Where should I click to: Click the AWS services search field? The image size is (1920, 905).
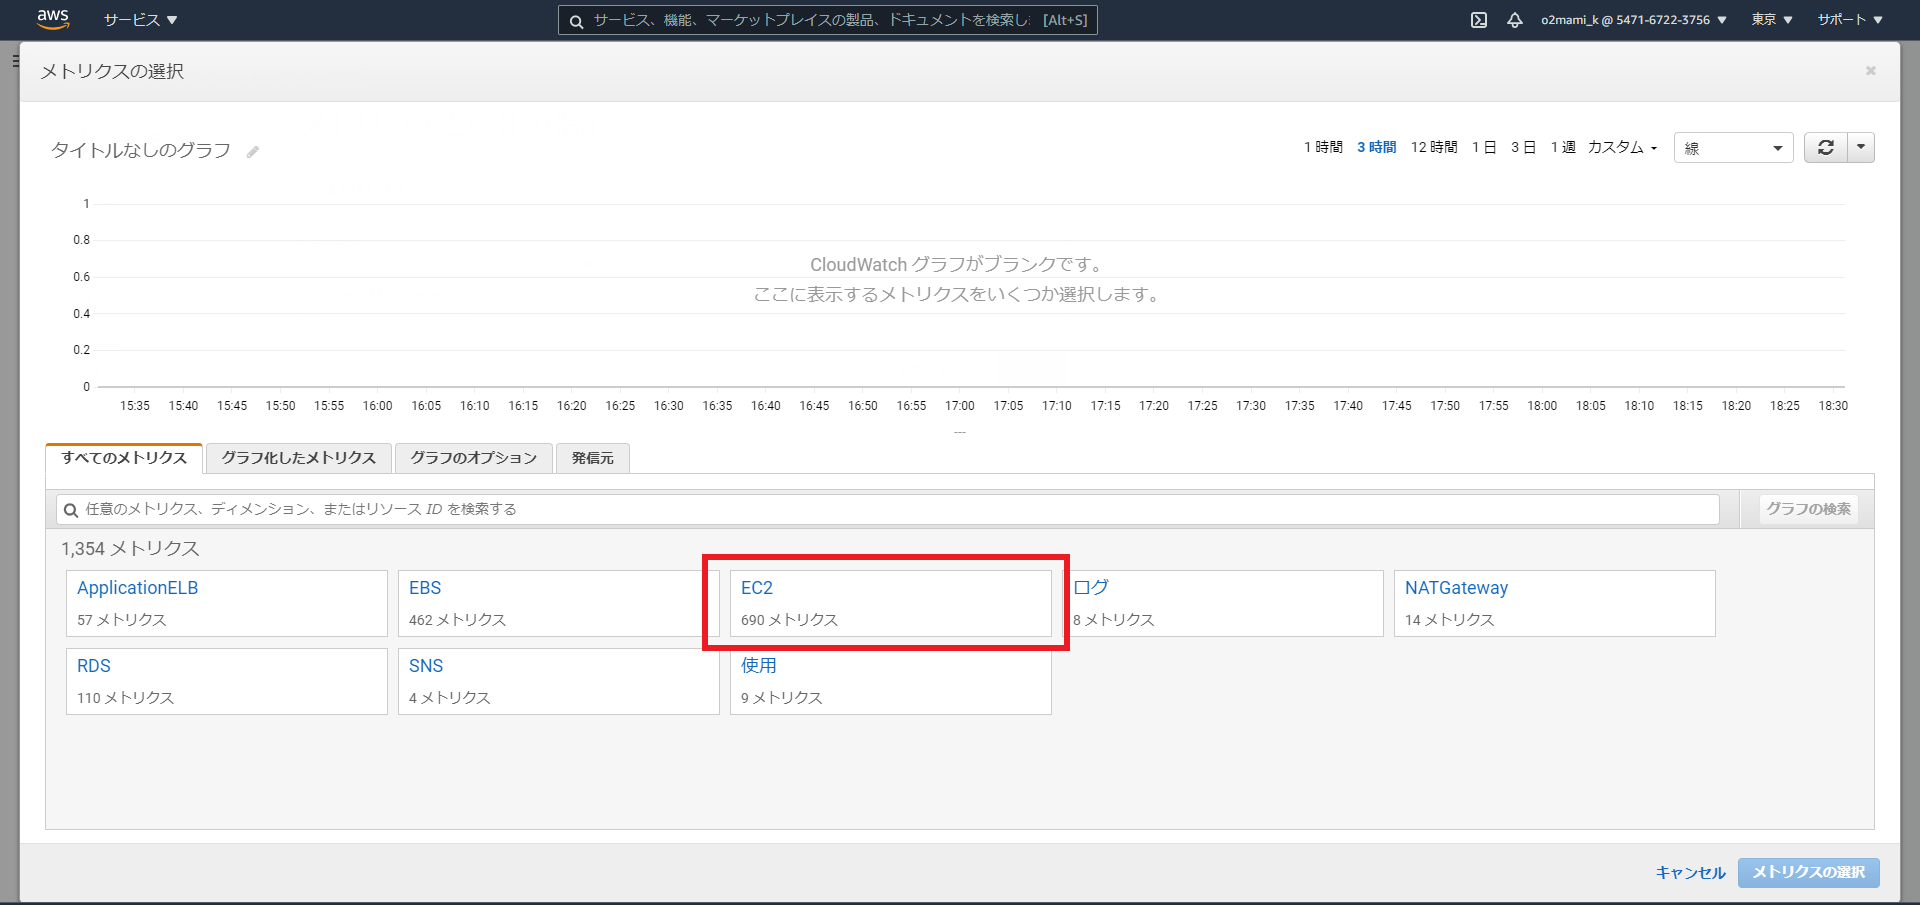pos(827,20)
